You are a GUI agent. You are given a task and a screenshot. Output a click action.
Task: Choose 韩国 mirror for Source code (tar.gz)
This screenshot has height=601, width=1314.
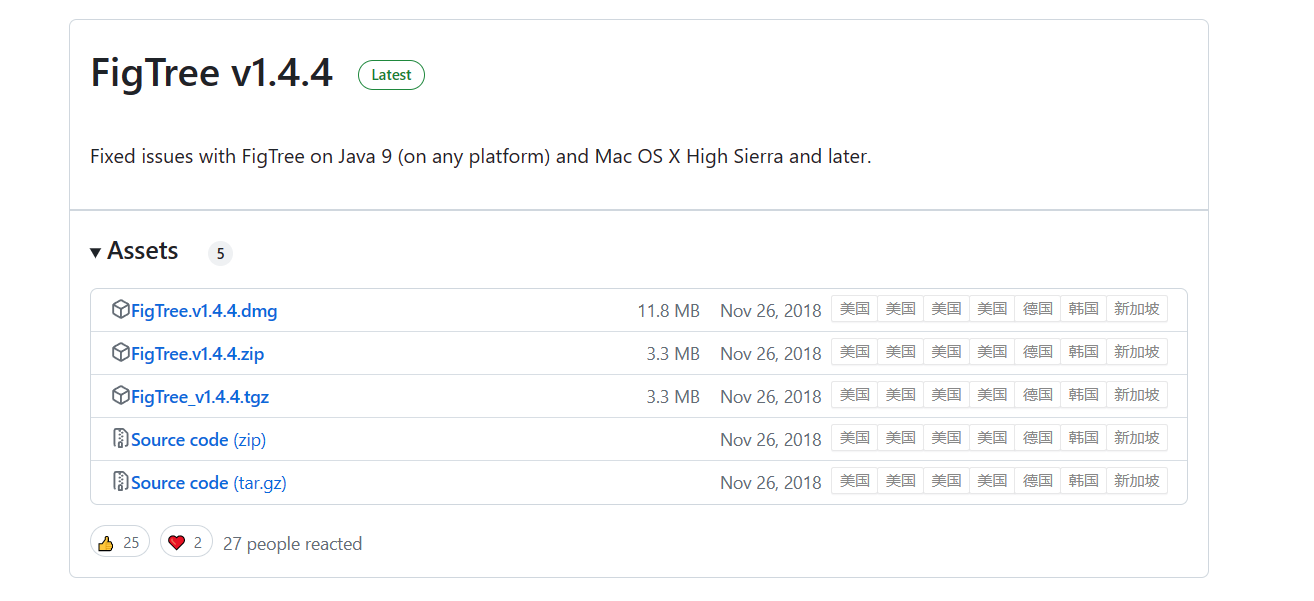tap(1084, 481)
